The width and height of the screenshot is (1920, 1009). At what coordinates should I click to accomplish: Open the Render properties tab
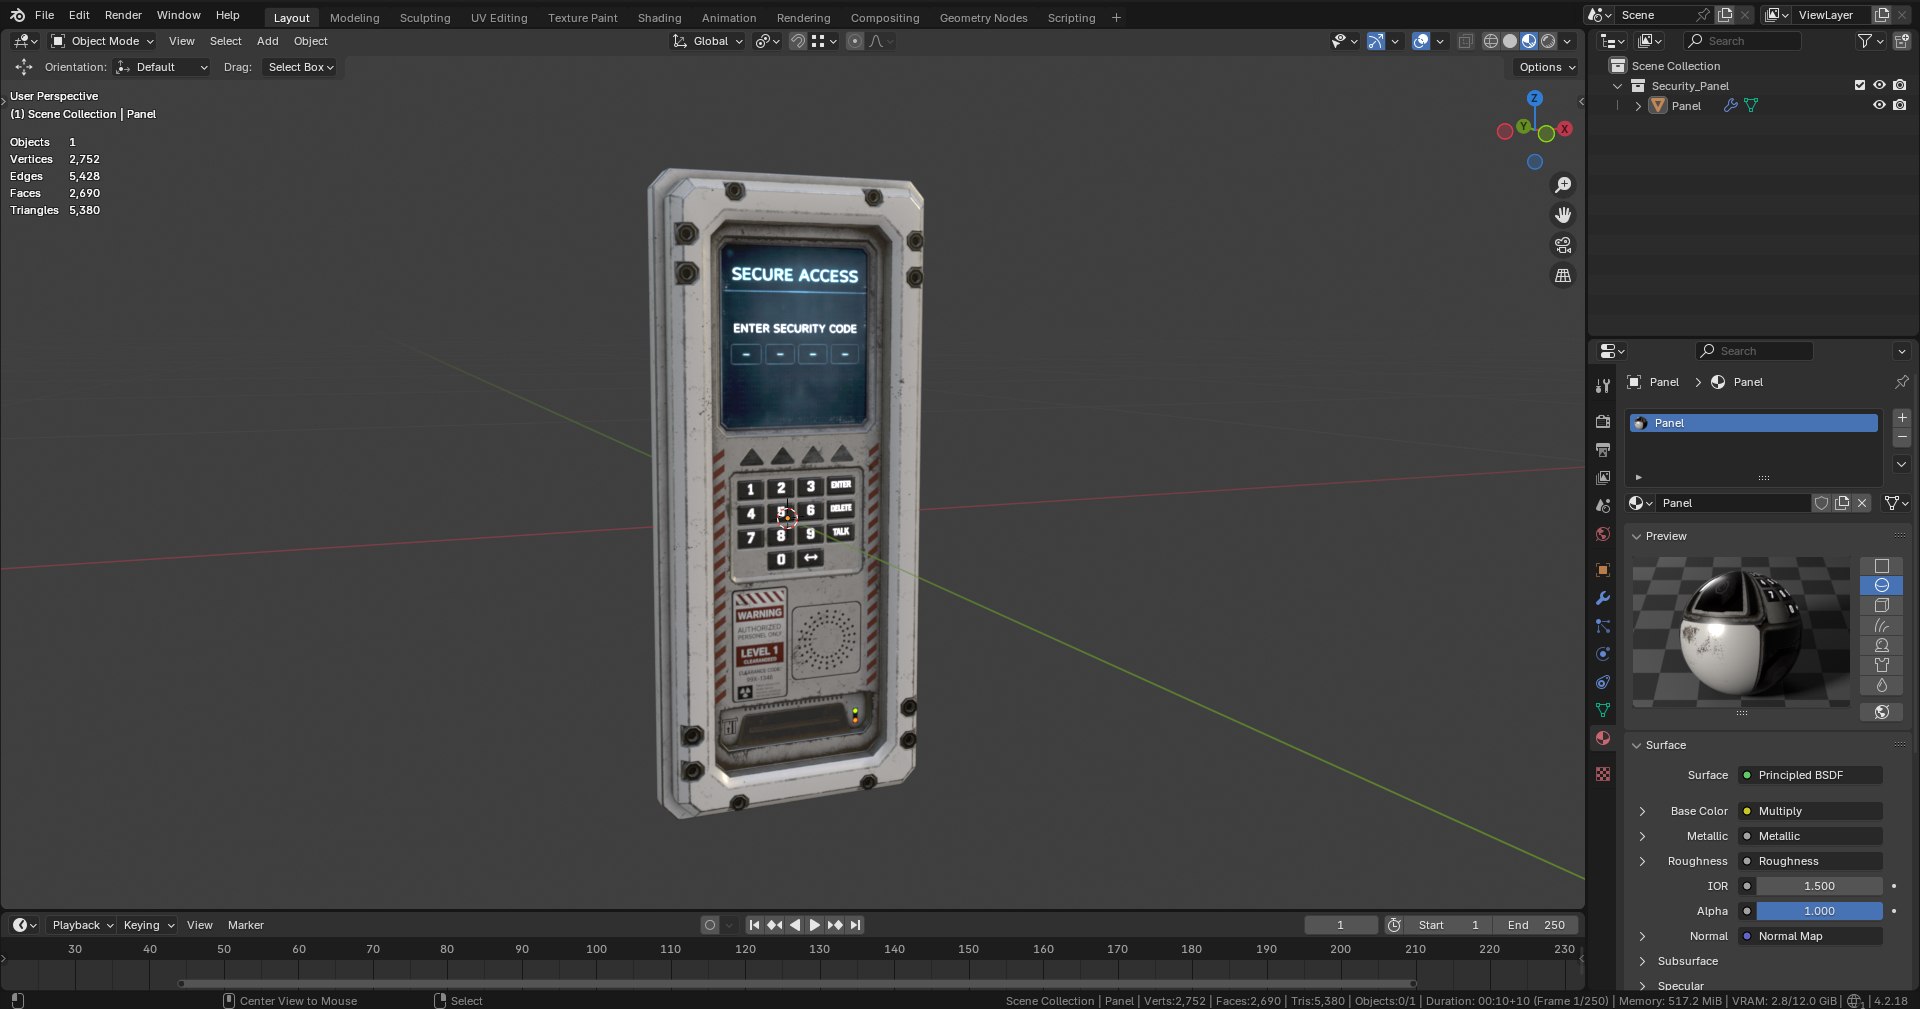coord(1603,422)
